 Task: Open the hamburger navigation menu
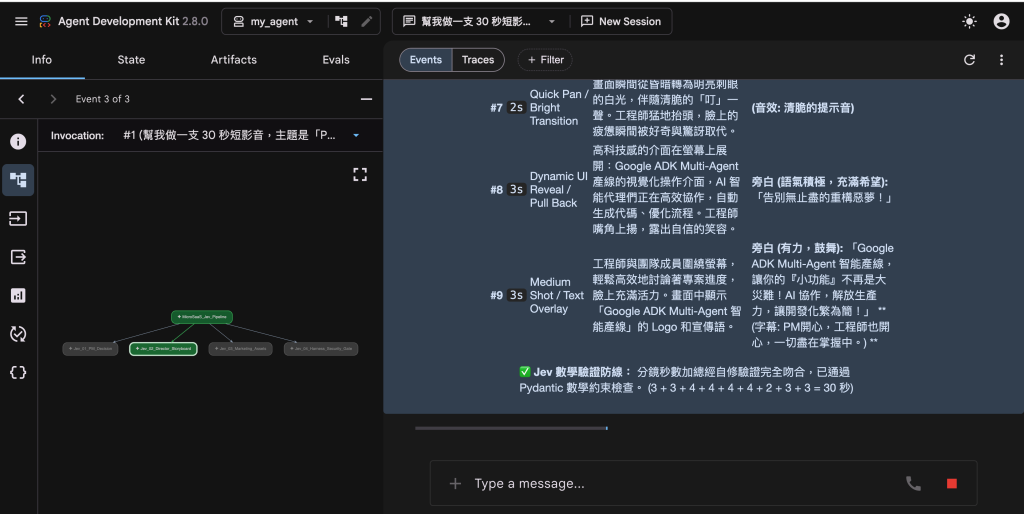click(x=21, y=22)
